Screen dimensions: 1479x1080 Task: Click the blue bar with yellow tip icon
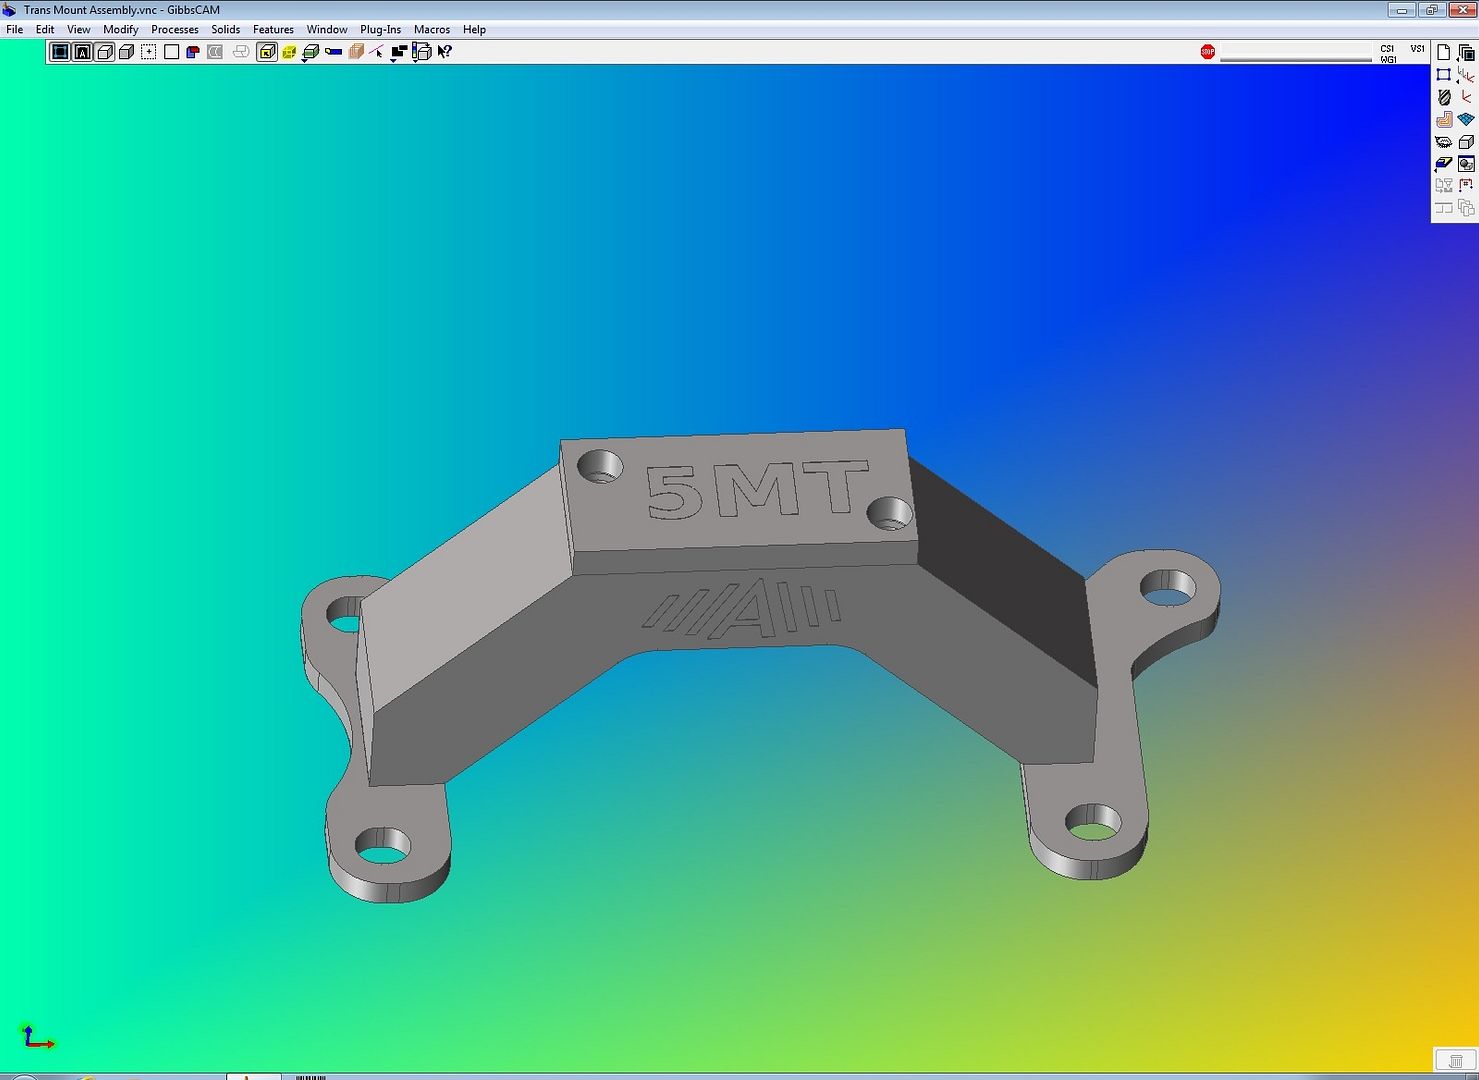tap(334, 52)
